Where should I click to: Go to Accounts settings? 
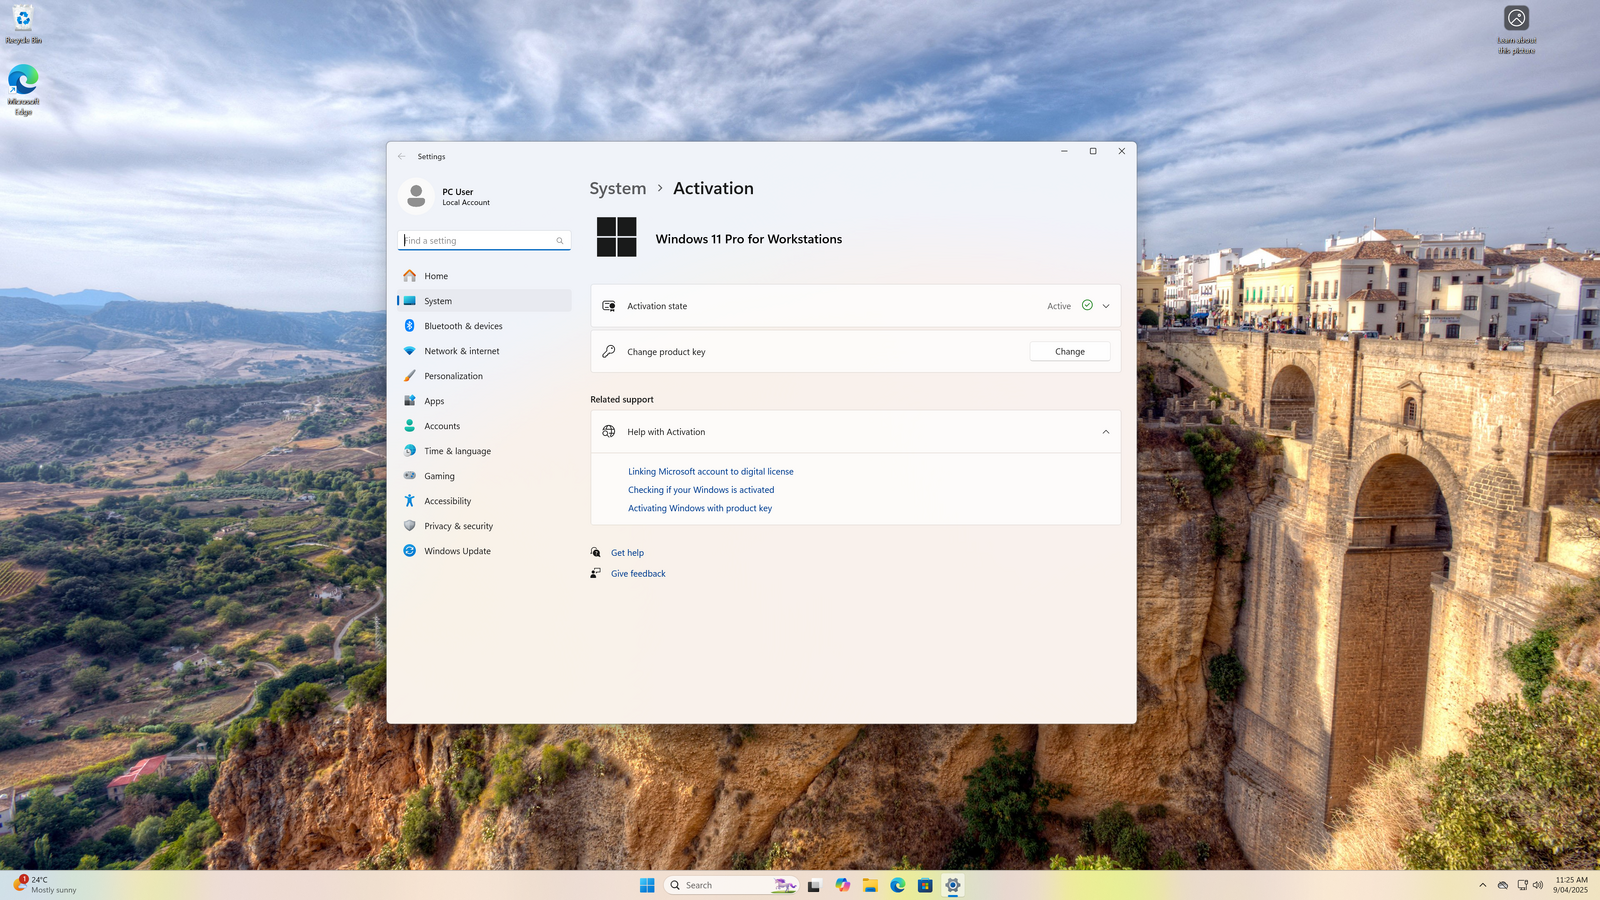click(484, 426)
